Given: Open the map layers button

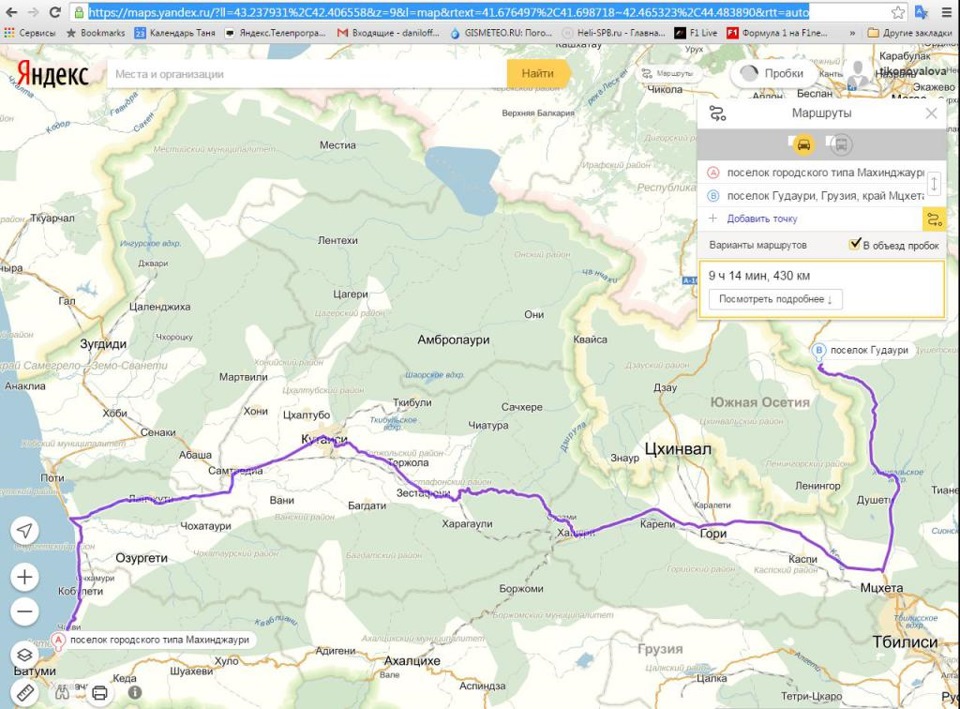Looking at the screenshot, I should pyautogui.click(x=25, y=656).
